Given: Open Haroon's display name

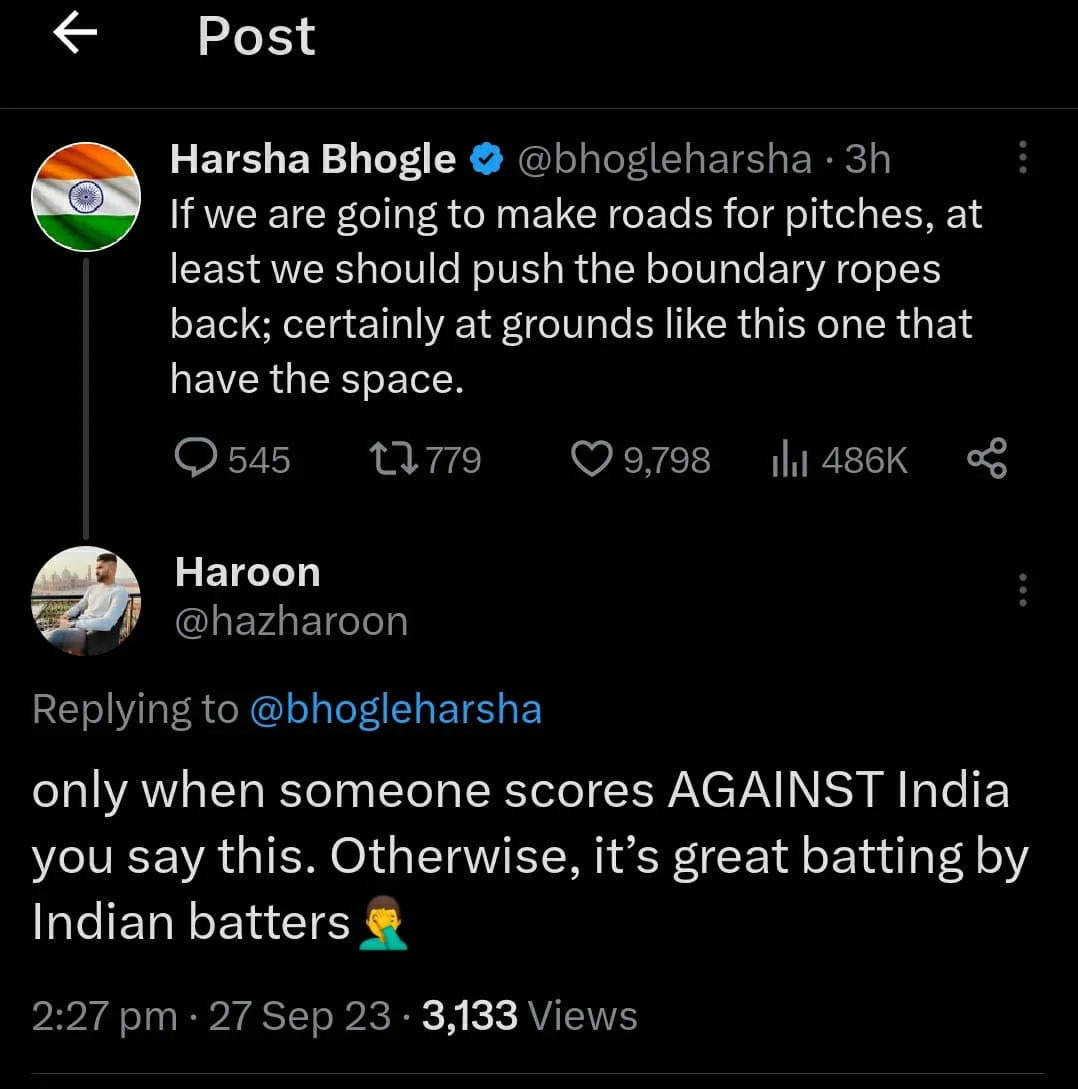Looking at the screenshot, I should [247, 572].
